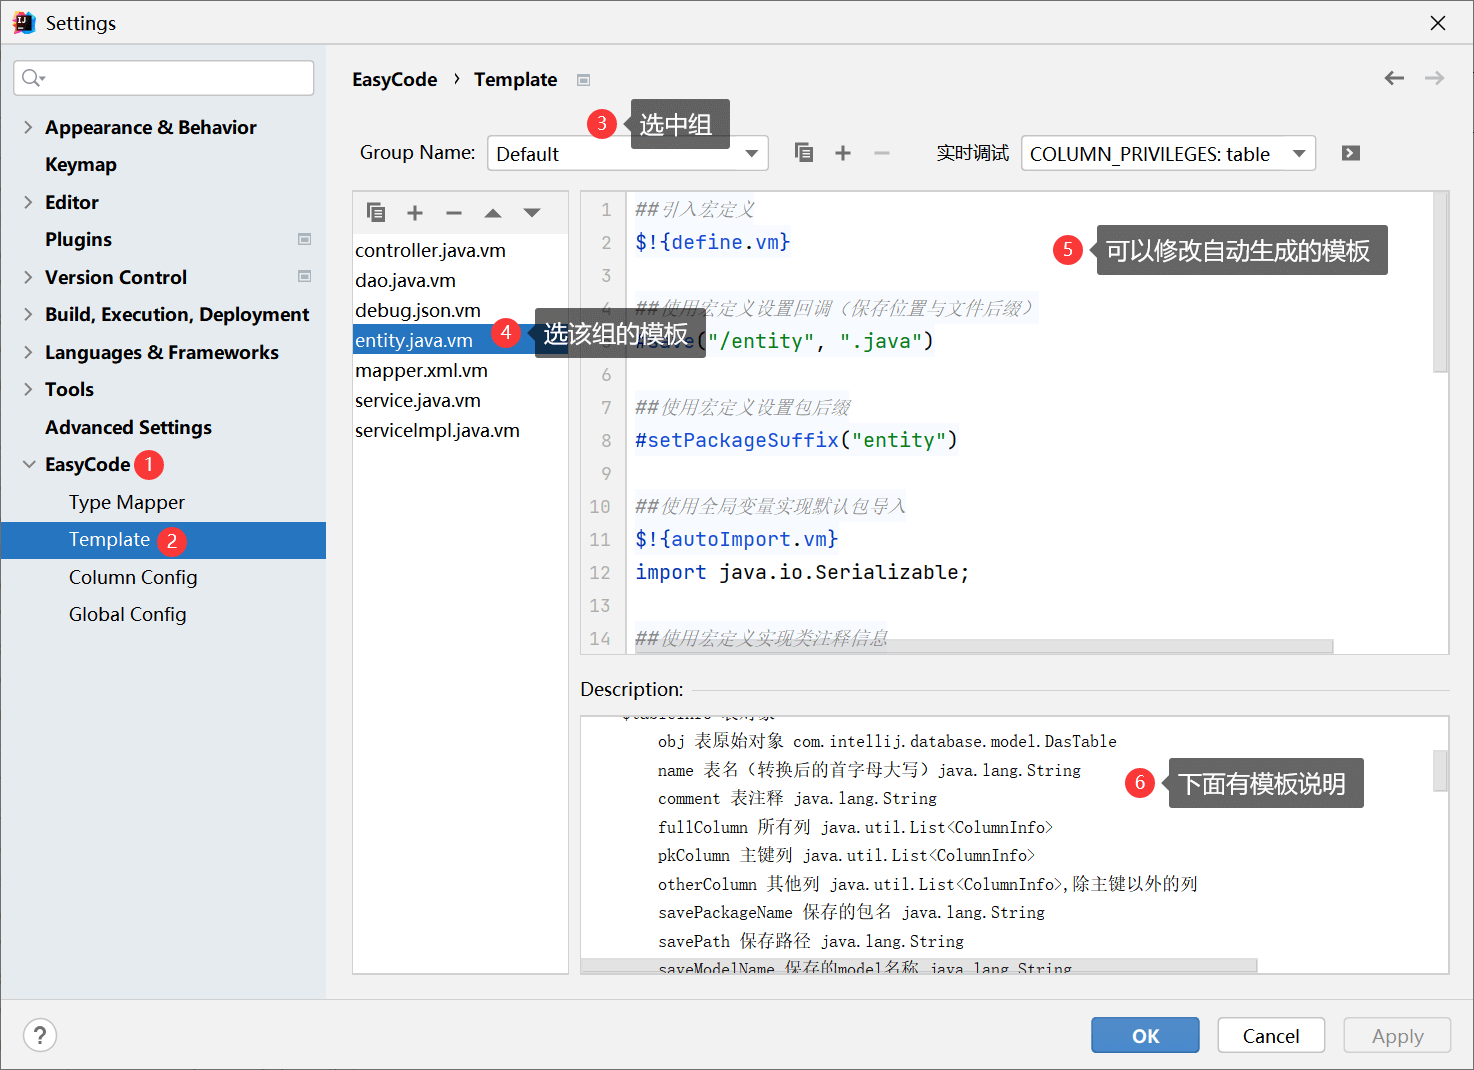Click the copy group icon next to Group Name
This screenshot has width=1474, height=1070.
click(x=804, y=153)
